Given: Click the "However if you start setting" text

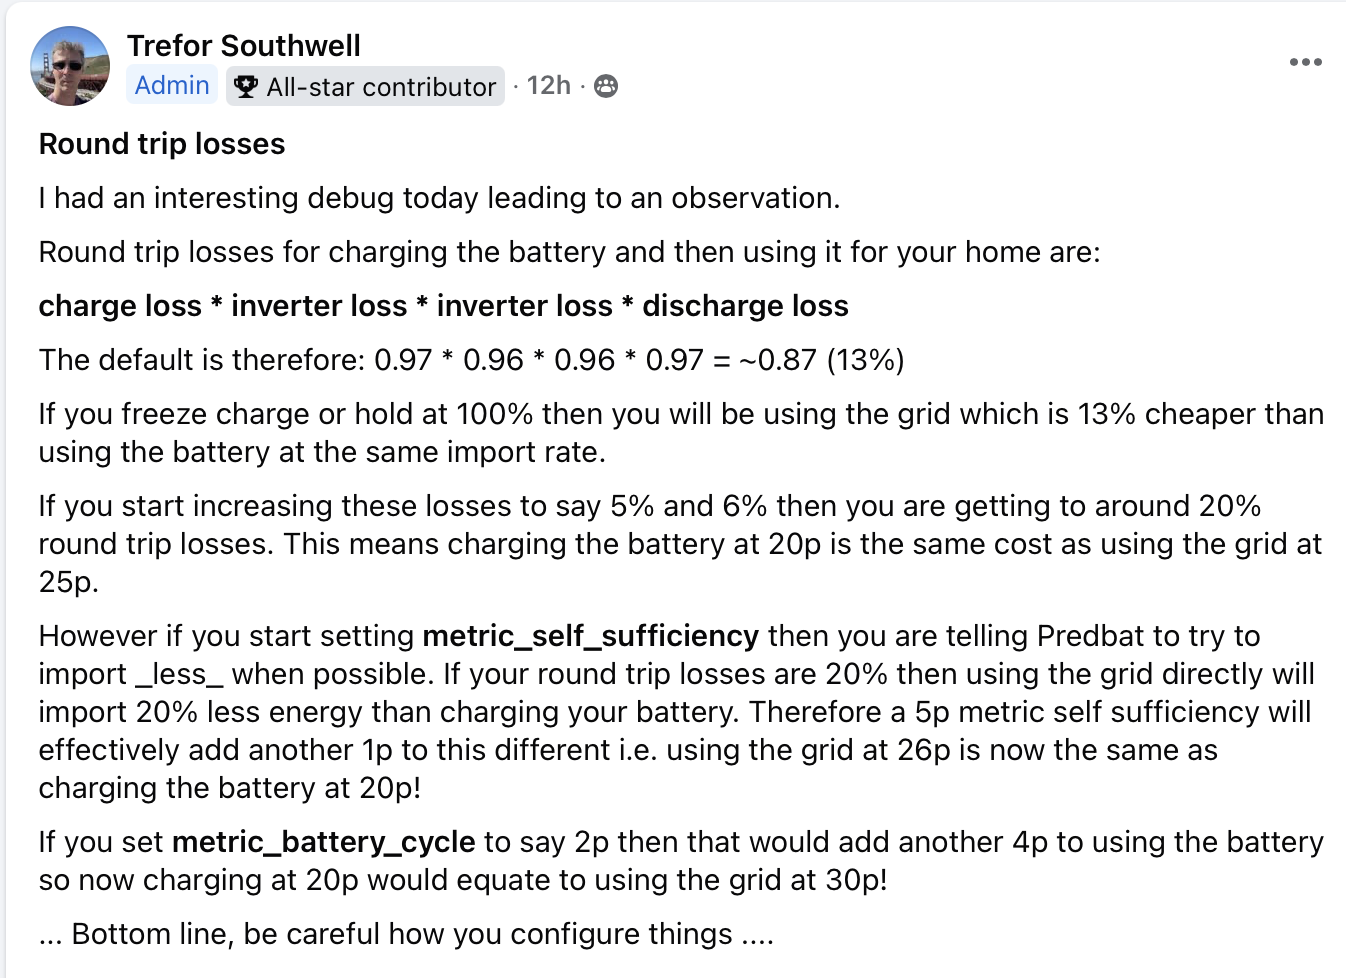Looking at the screenshot, I should click(226, 637).
